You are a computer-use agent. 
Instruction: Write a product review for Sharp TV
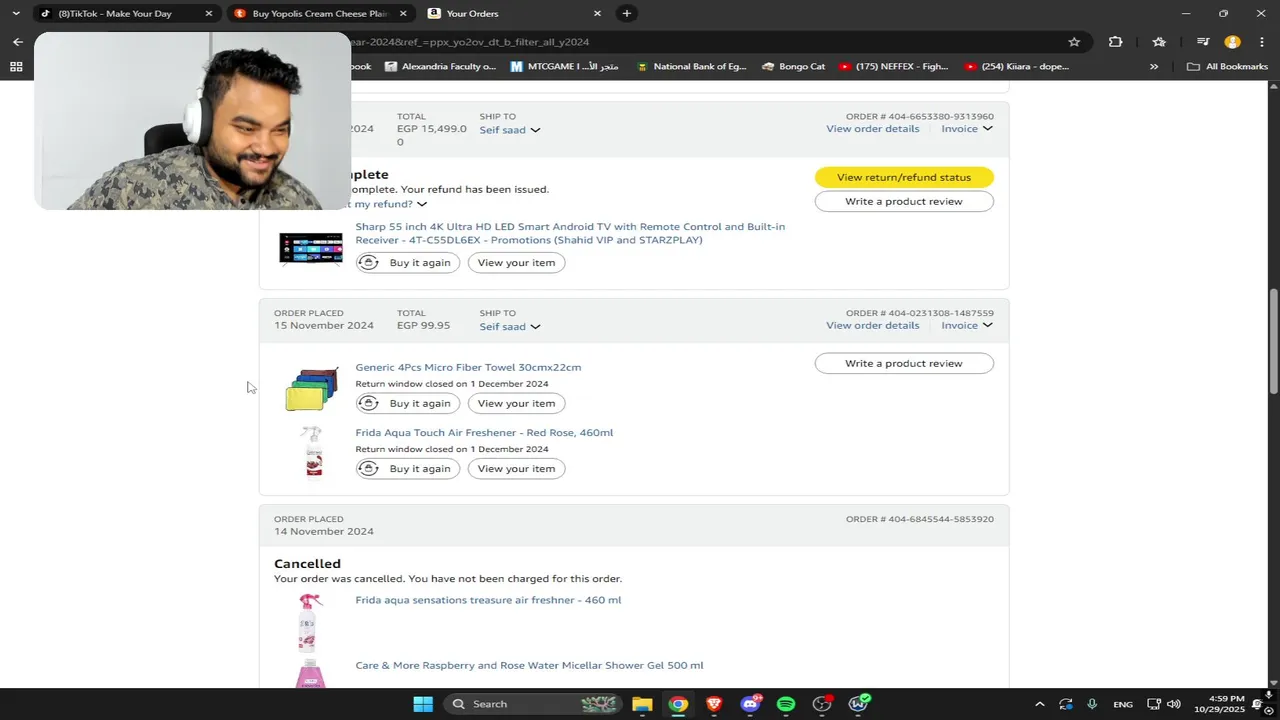(904, 201)
